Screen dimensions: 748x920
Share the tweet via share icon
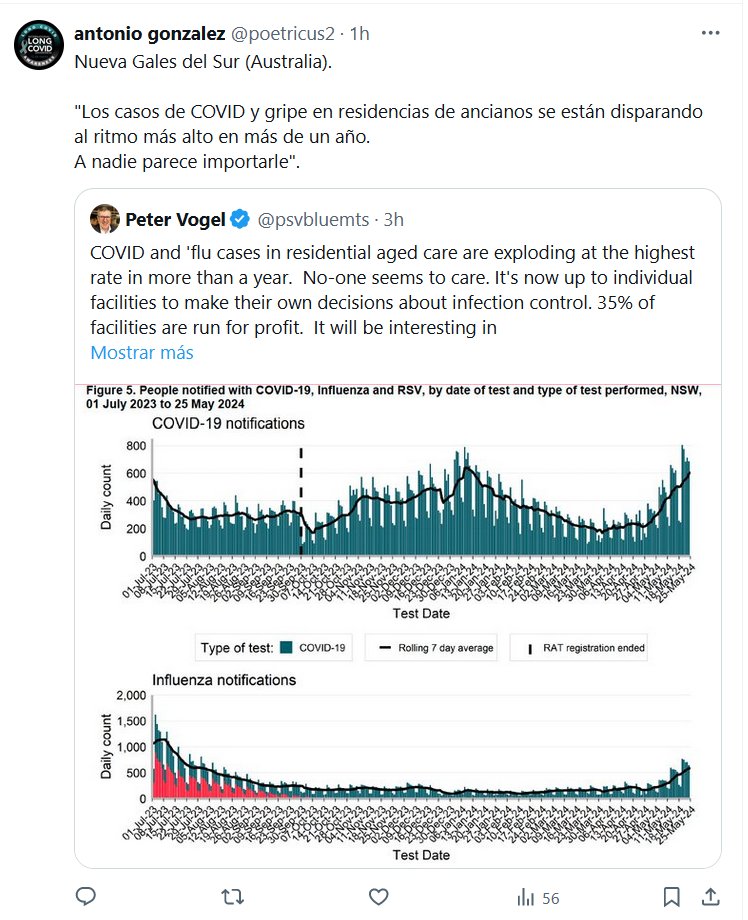tap(710, 896)
